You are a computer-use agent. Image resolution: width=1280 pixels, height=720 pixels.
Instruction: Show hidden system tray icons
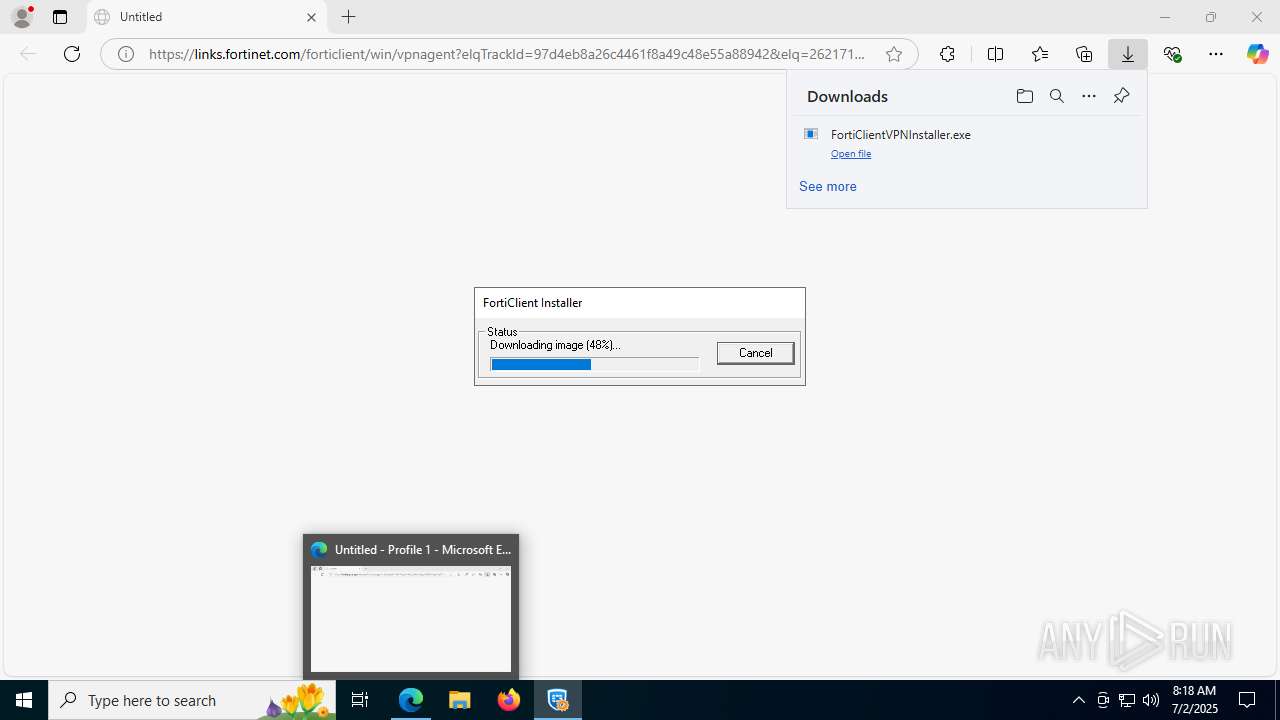pos(1078,700)
